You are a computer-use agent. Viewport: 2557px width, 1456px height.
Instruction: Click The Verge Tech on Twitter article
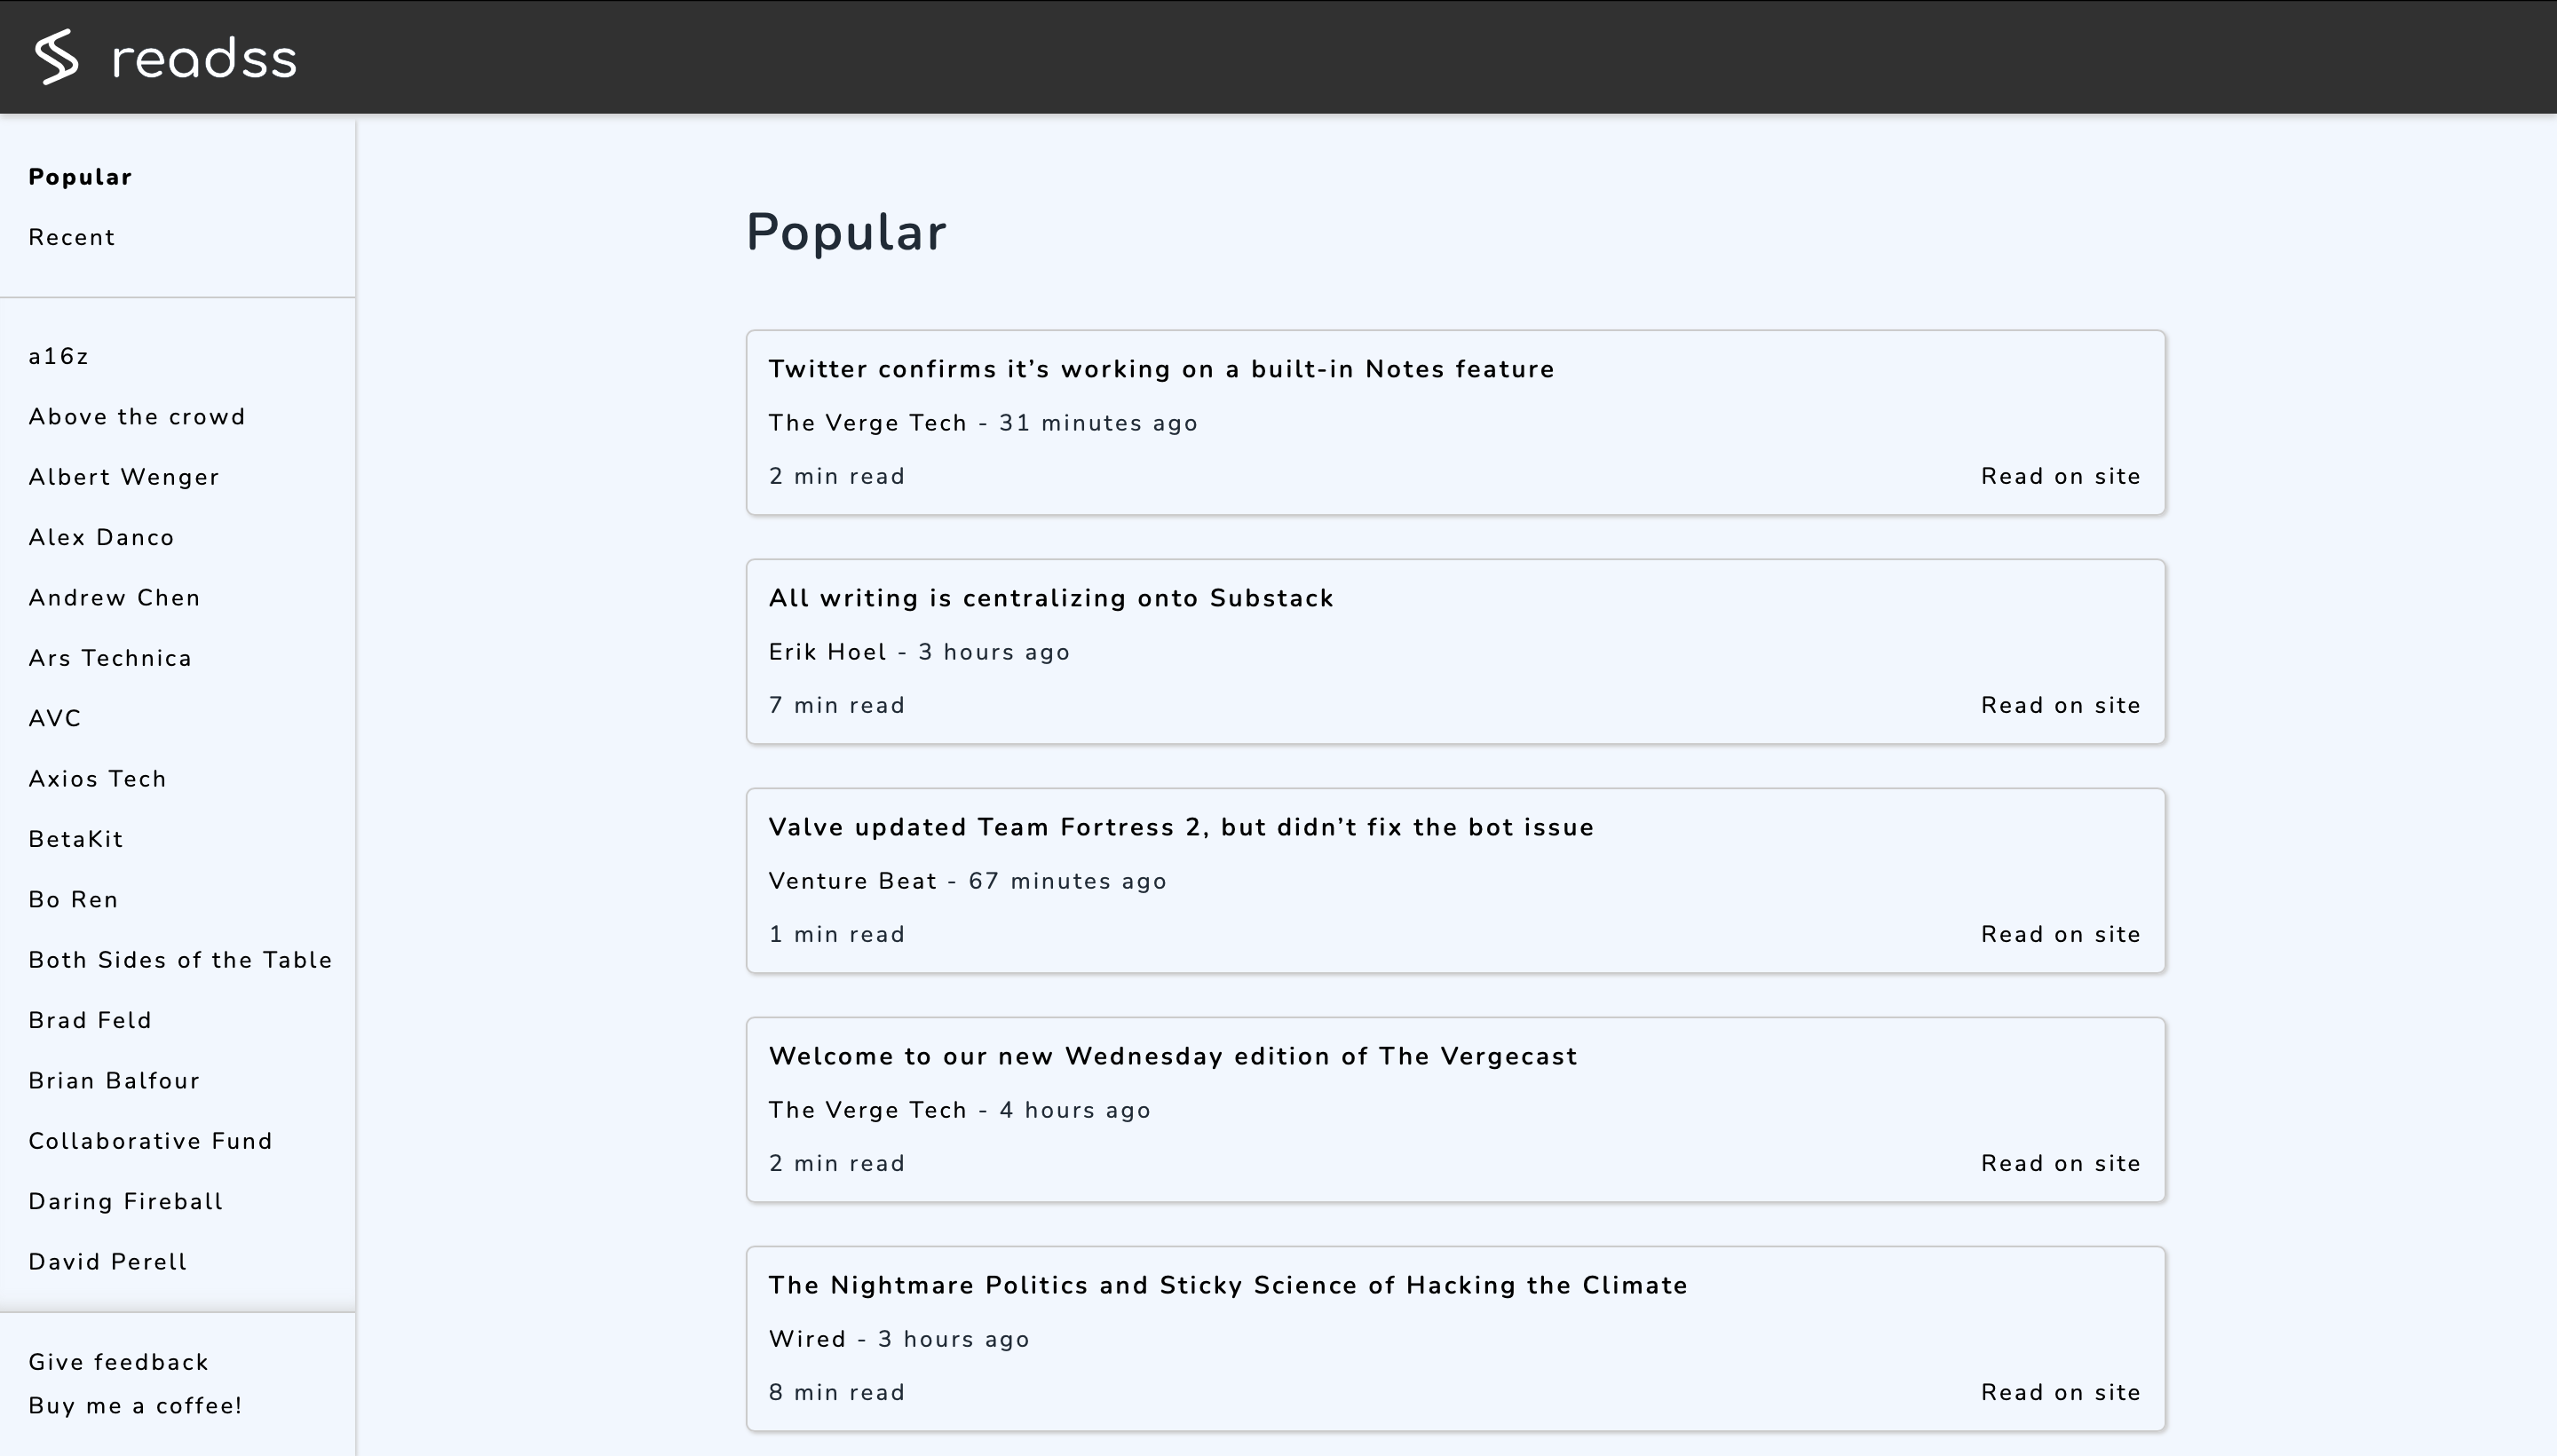[867, 423]
